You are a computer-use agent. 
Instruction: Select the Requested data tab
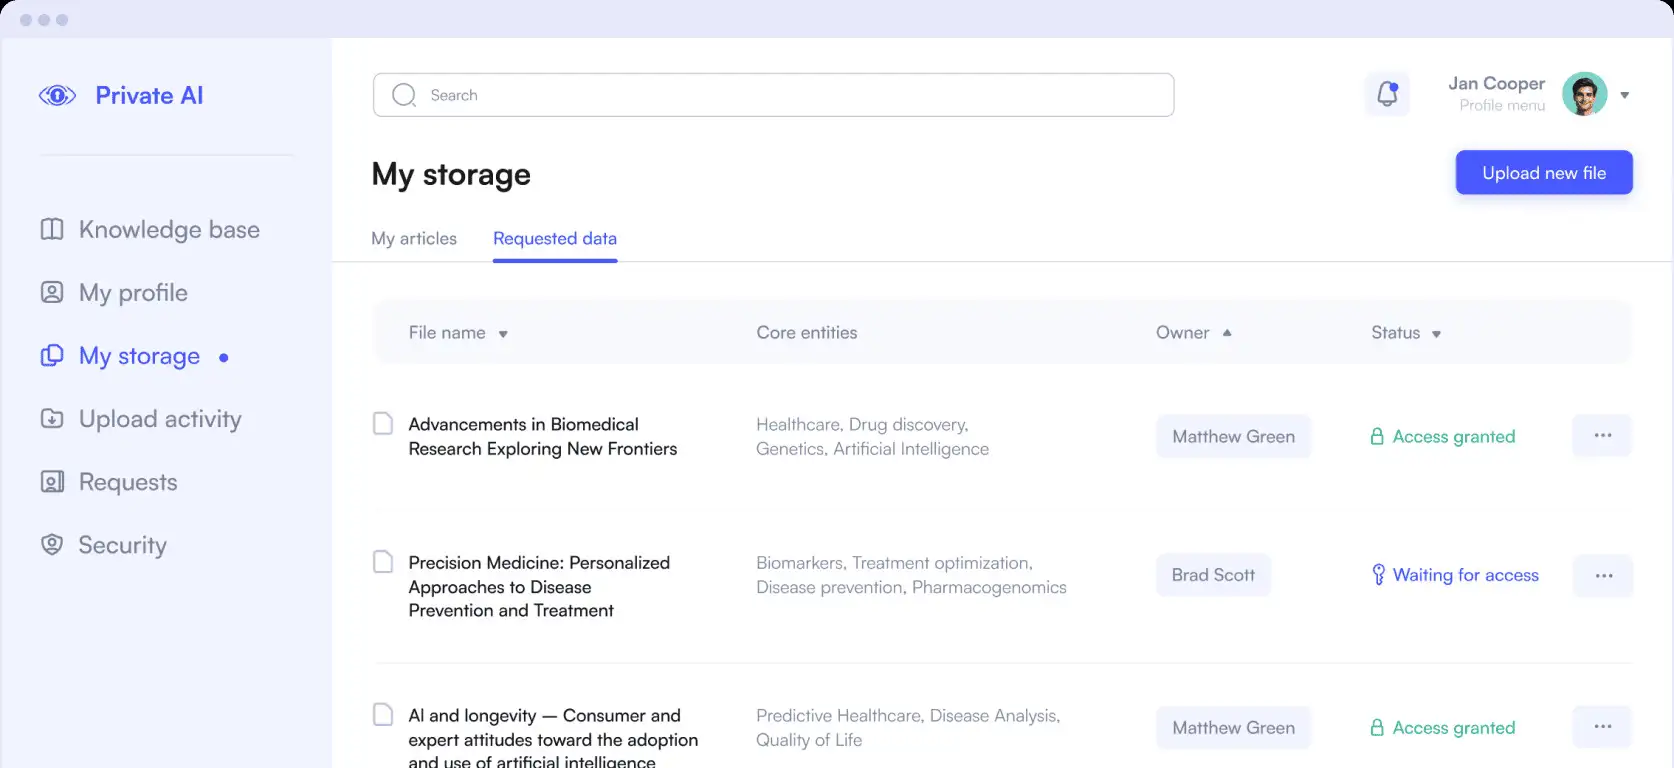point(555,238)
